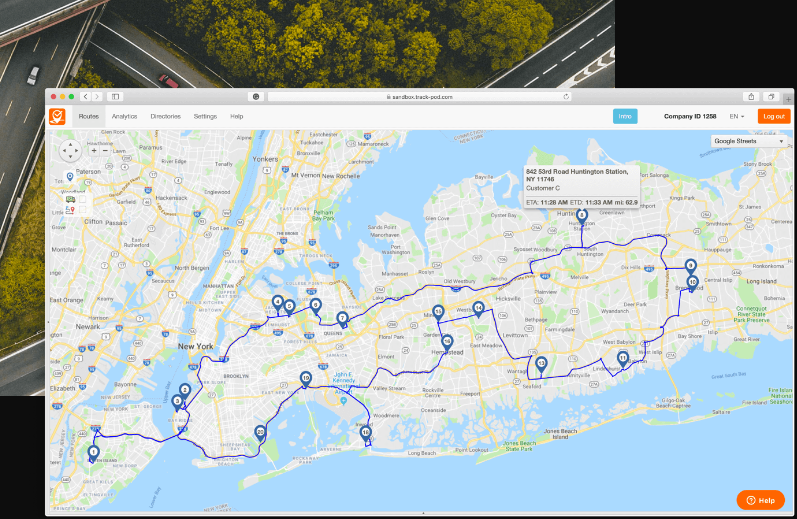Image resolution: width=797 pixels, height=519 pixels.
Task: Tick the checkbox beside the route path icon
Action: coord(82,210)
